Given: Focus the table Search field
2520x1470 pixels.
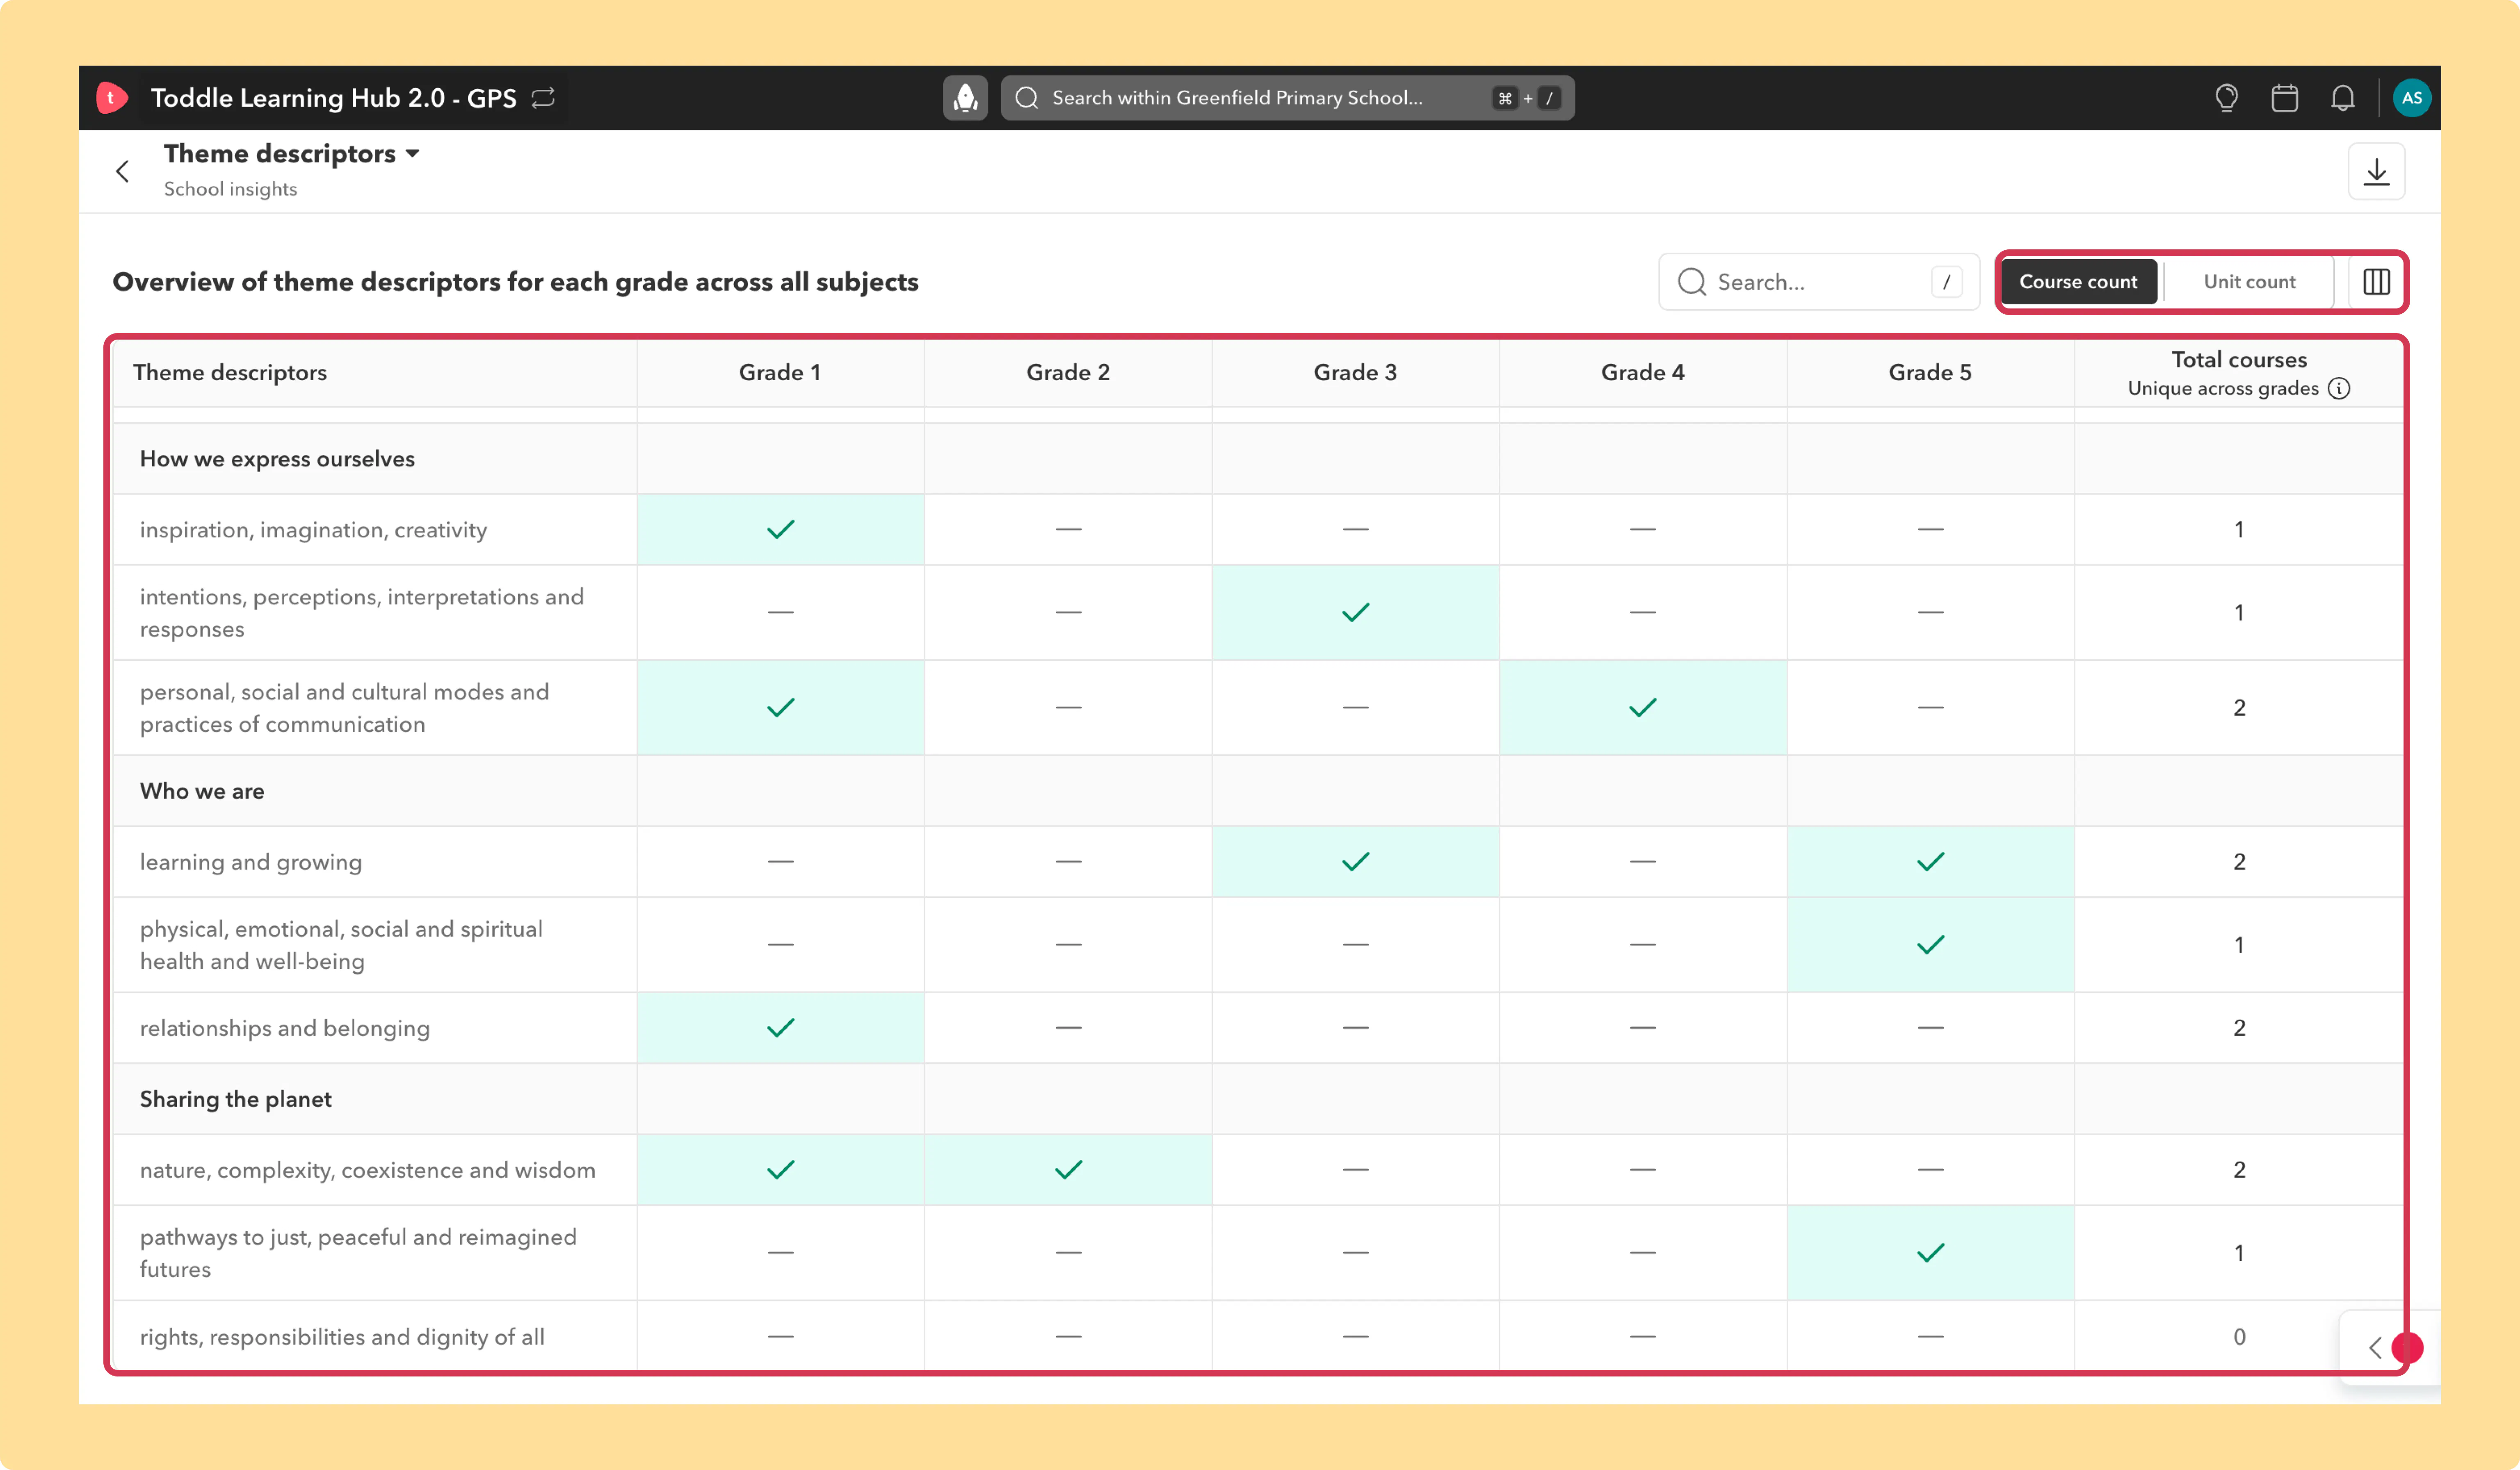Looking at the screenshot, I should [1819, 282].
